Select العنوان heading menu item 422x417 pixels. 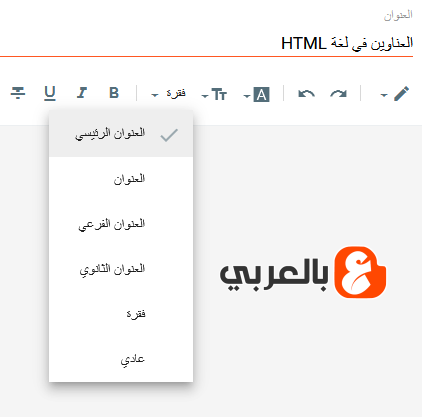121,179
